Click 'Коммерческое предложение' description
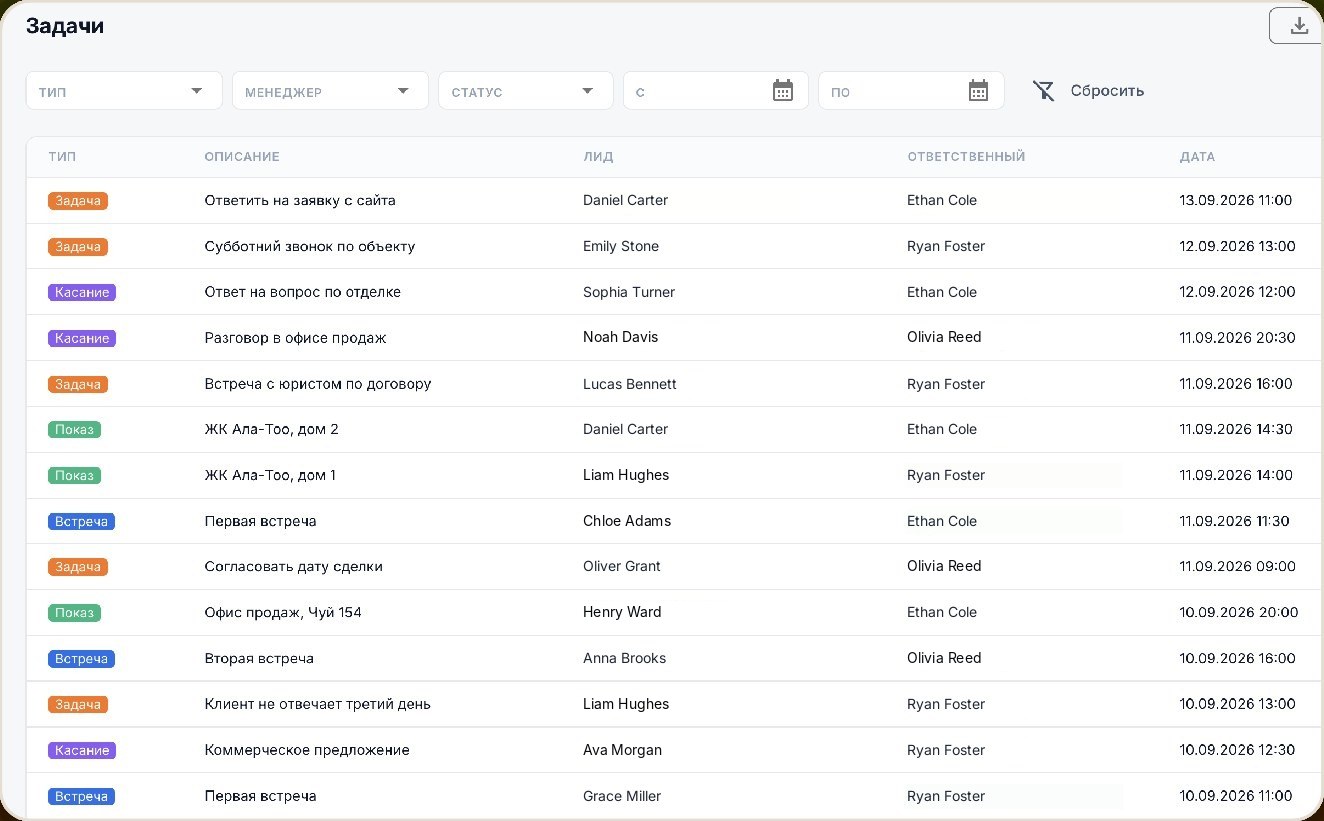 (307, 750)
